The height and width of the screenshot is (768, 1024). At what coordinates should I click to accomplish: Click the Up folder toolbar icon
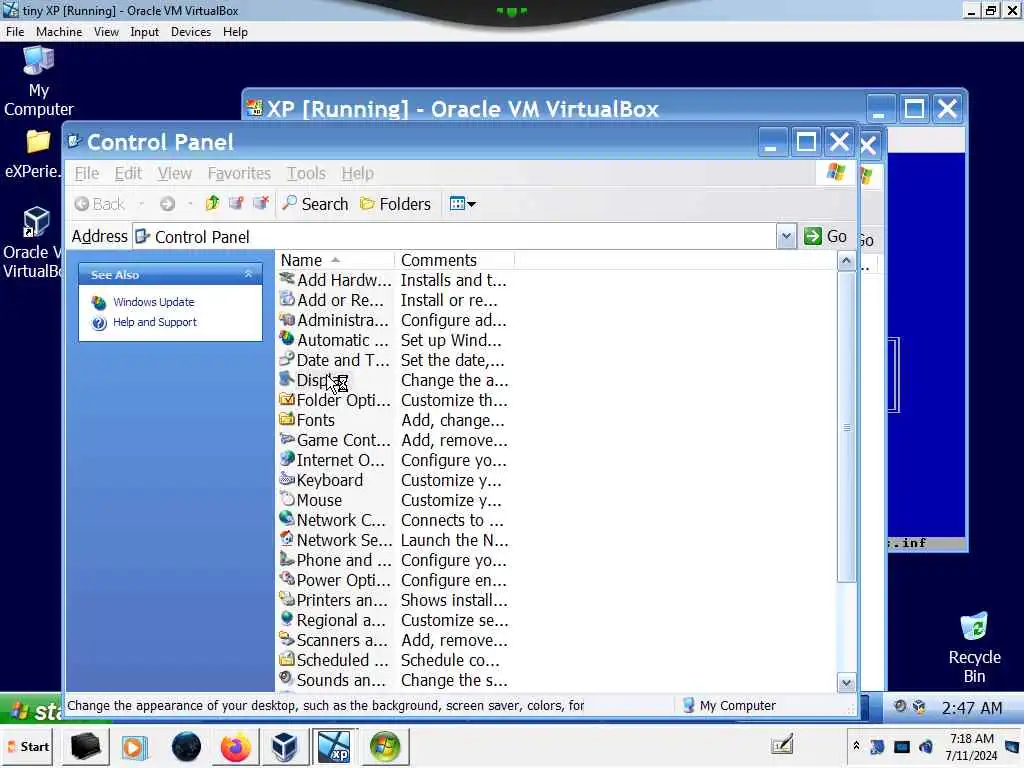tap(212, 204)
